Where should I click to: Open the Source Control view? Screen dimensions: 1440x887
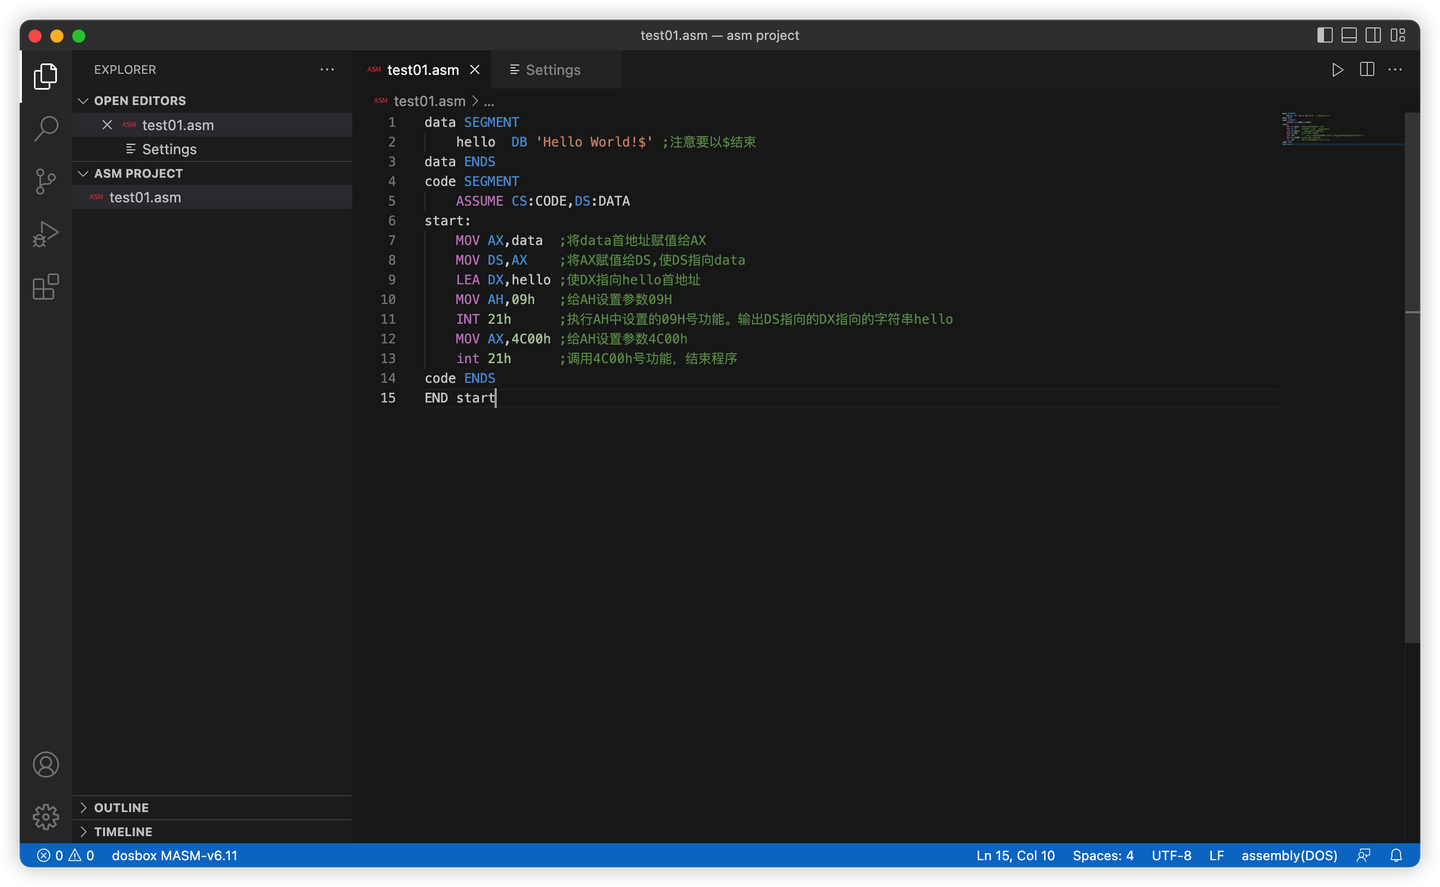point(45,181)
